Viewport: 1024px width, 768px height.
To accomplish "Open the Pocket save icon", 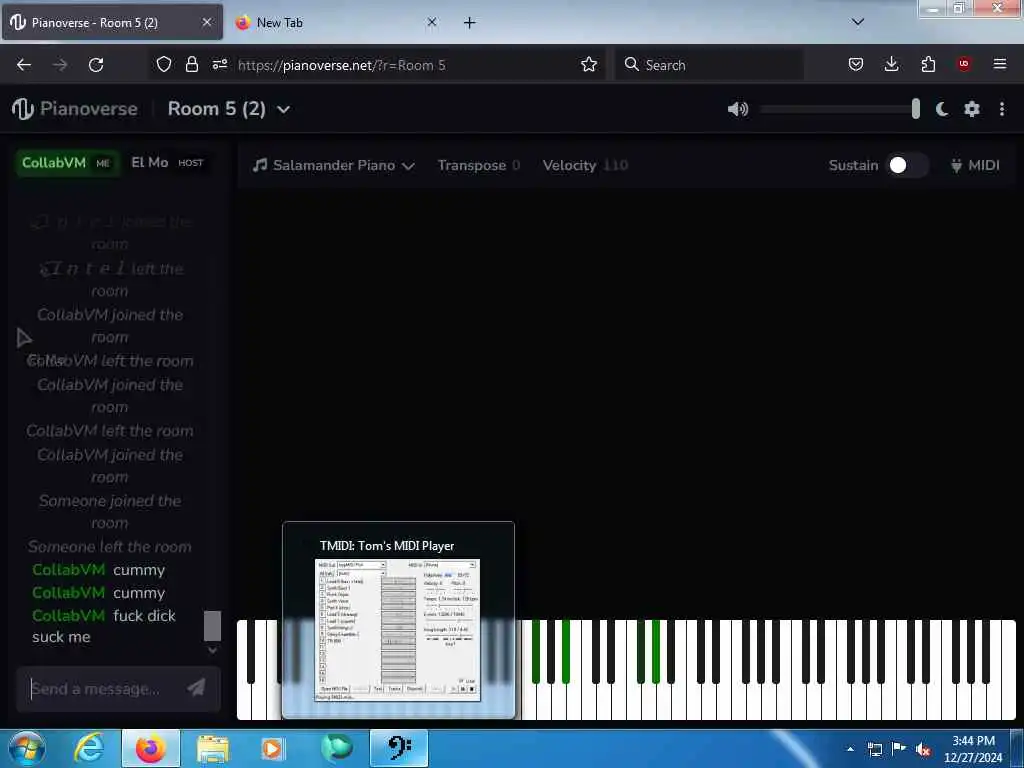I will pos(856,65).
